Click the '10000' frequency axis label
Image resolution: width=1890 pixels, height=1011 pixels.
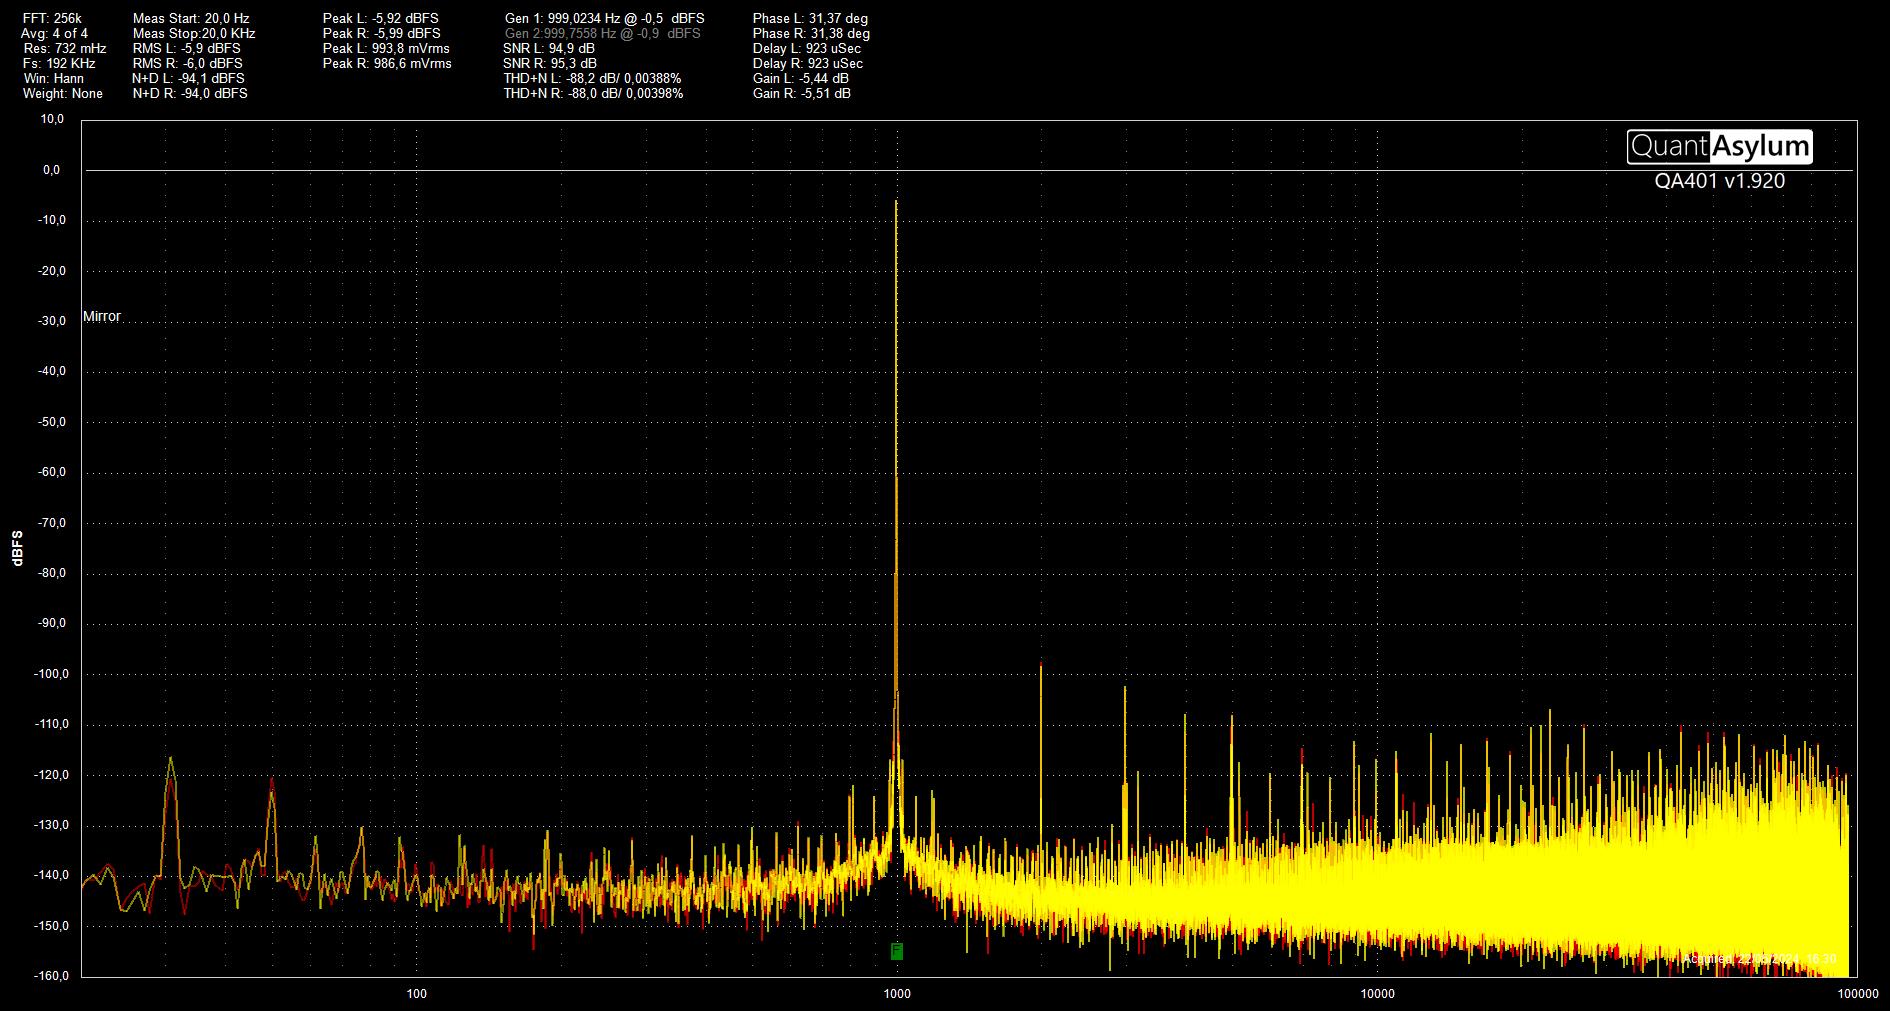[x=1377, y=994]
